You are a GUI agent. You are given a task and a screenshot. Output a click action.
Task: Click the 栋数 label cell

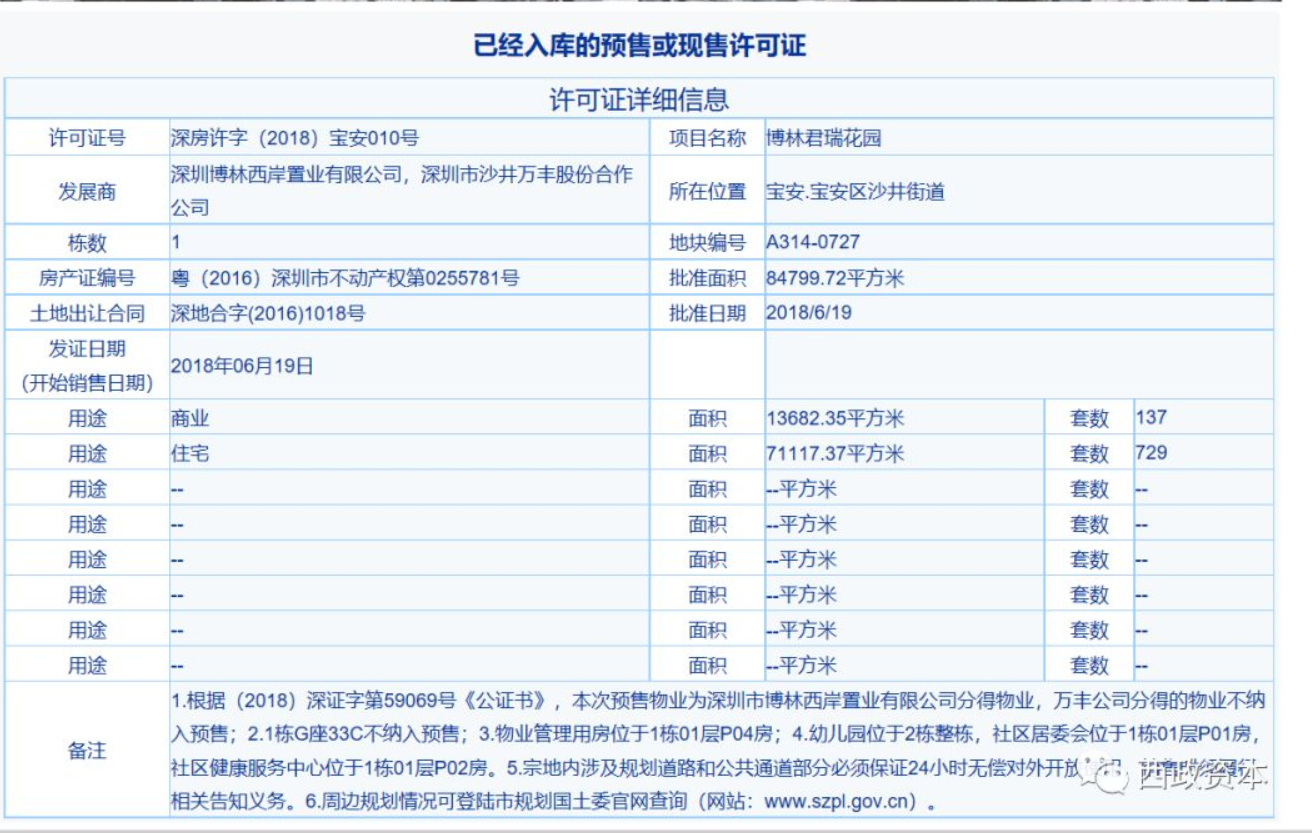(x=87, y=243)
